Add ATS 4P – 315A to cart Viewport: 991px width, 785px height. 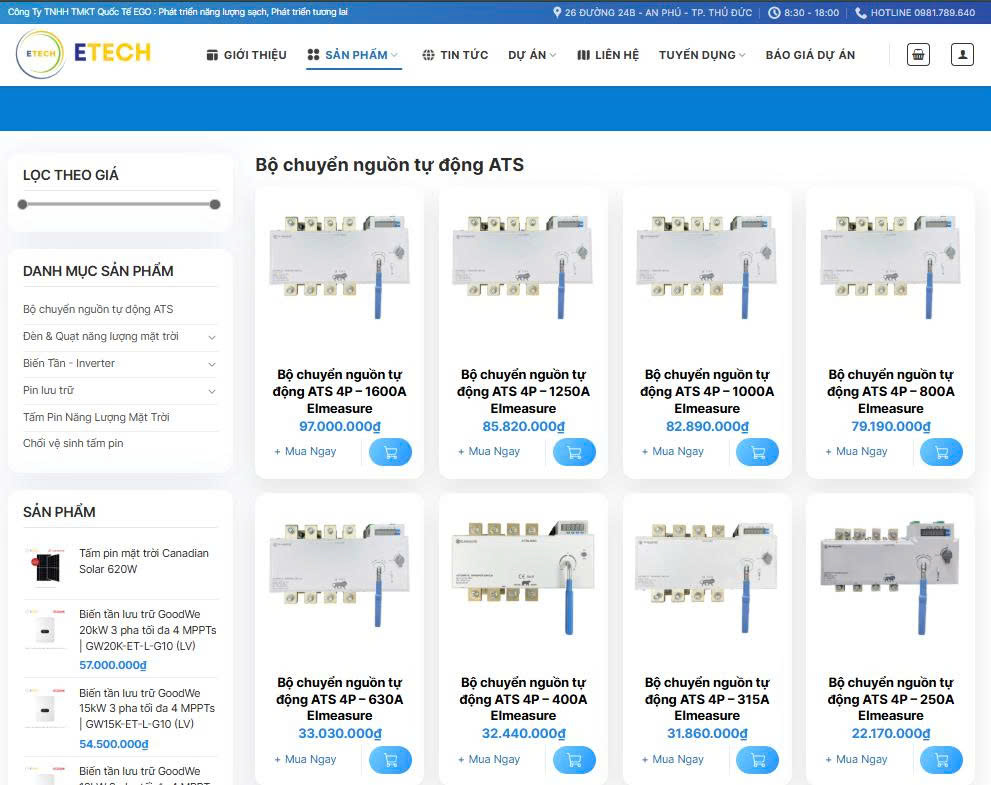[x=757, y=760]
